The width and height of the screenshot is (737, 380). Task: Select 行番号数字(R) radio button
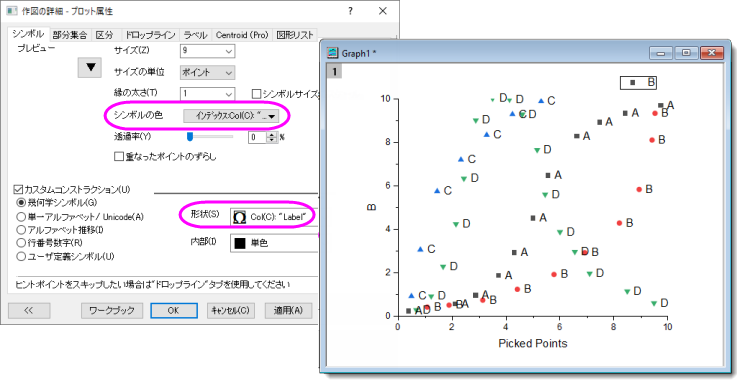tap(21, 243)
